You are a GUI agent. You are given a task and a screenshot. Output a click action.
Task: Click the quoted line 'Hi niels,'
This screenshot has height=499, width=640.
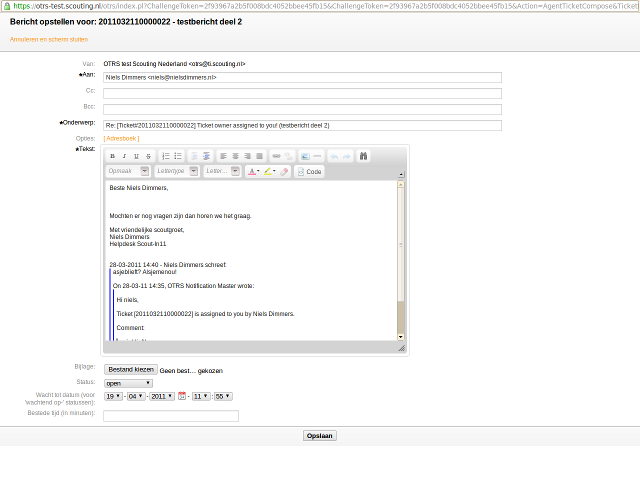click(x=127, y=300)
